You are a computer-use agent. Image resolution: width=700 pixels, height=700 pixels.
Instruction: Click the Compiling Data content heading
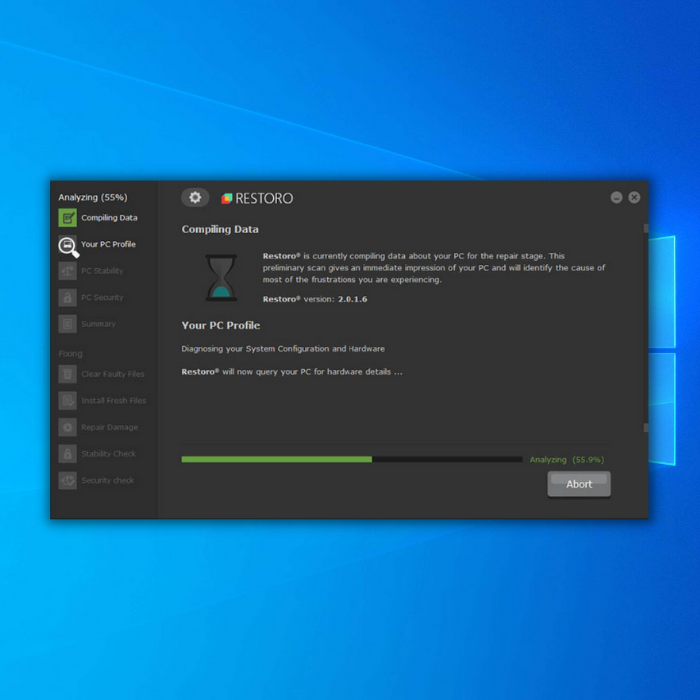tap(220, 229)
